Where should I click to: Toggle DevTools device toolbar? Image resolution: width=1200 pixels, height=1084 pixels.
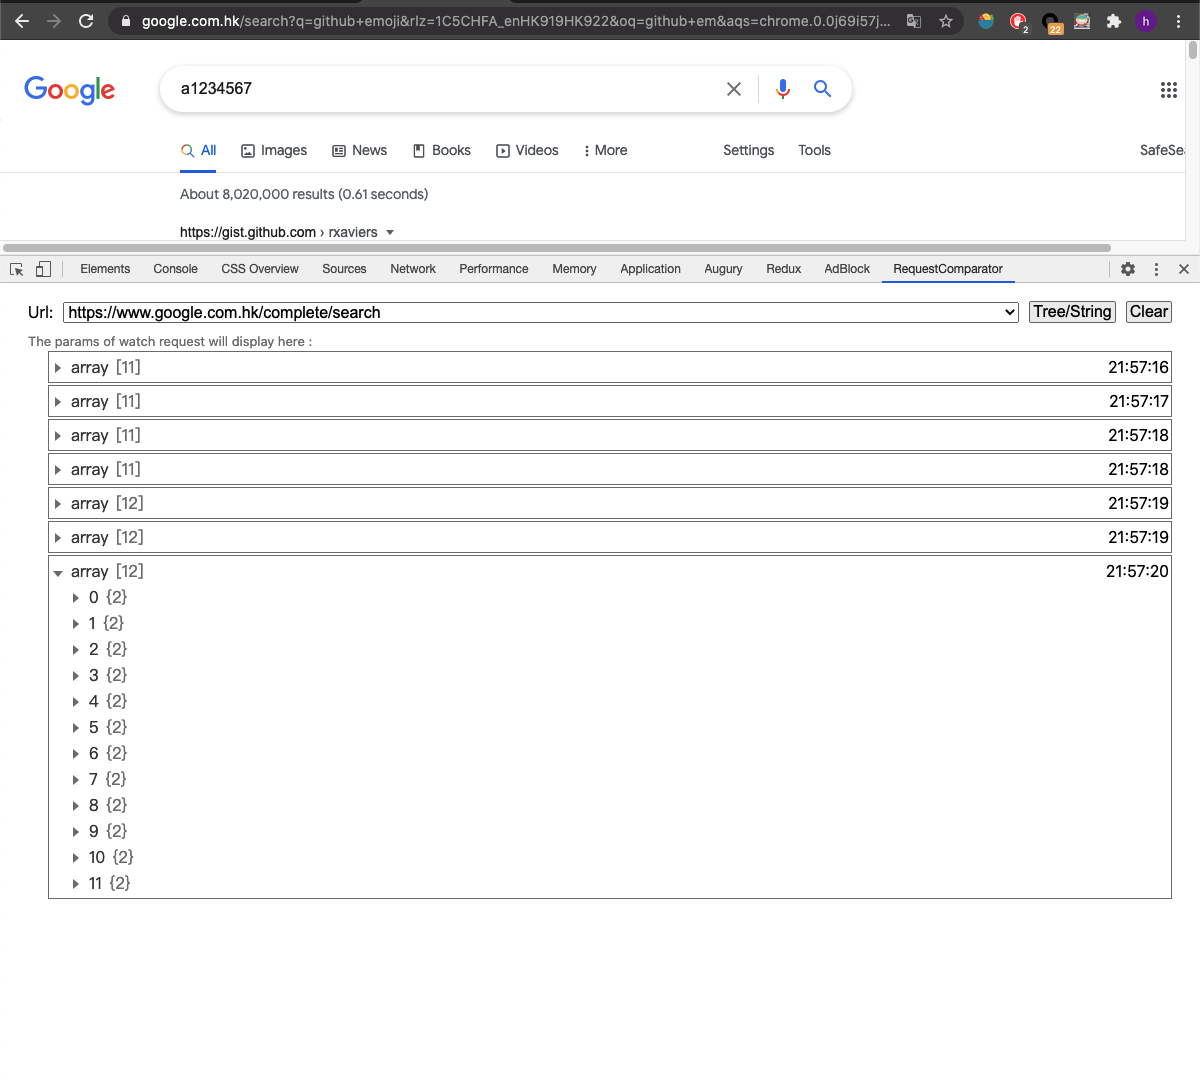(43, 269)
